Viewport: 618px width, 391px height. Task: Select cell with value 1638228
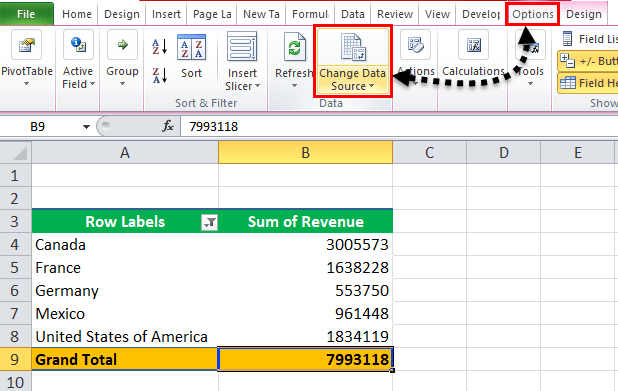pyautogui.click(x=305, y=268)
